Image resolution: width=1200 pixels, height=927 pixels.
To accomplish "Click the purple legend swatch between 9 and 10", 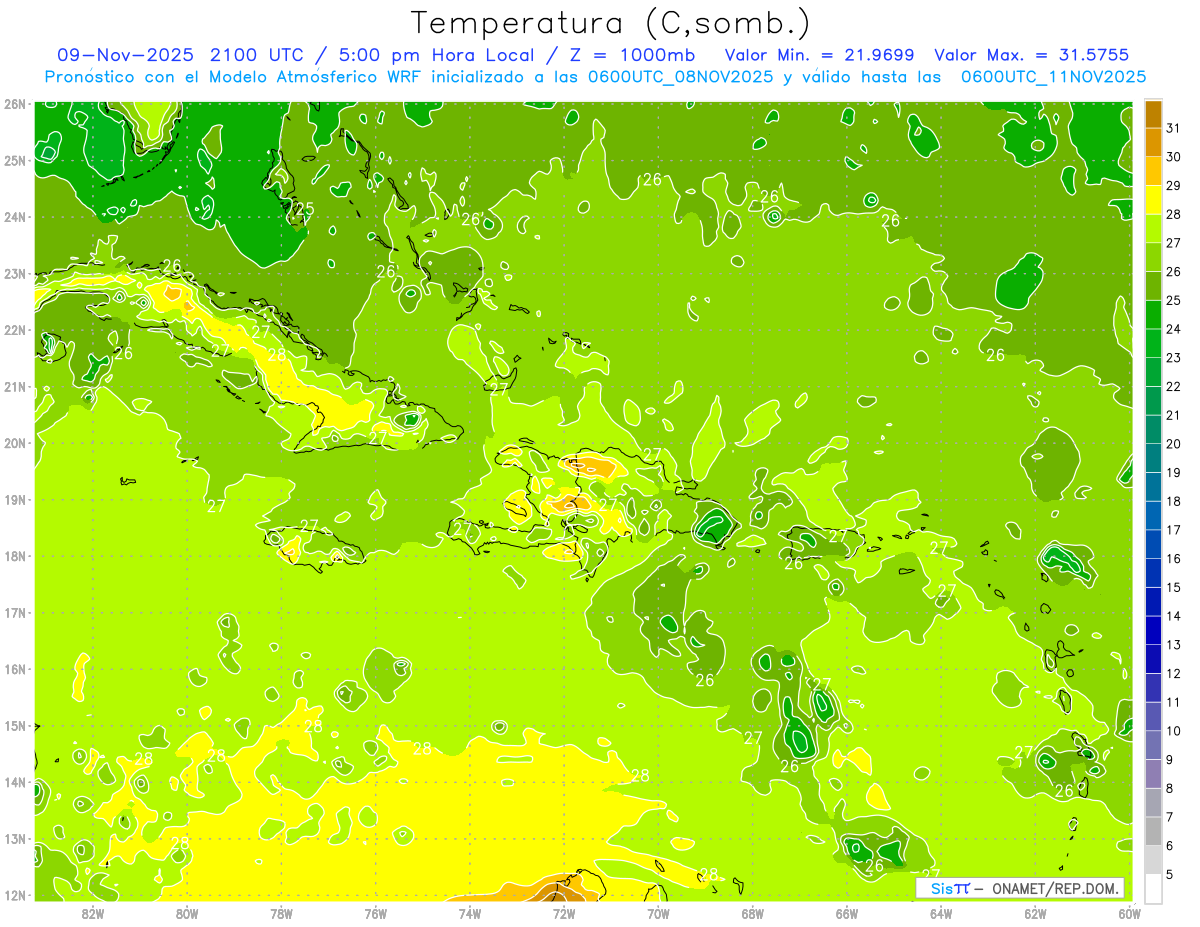I will (x=1153, y=745).
